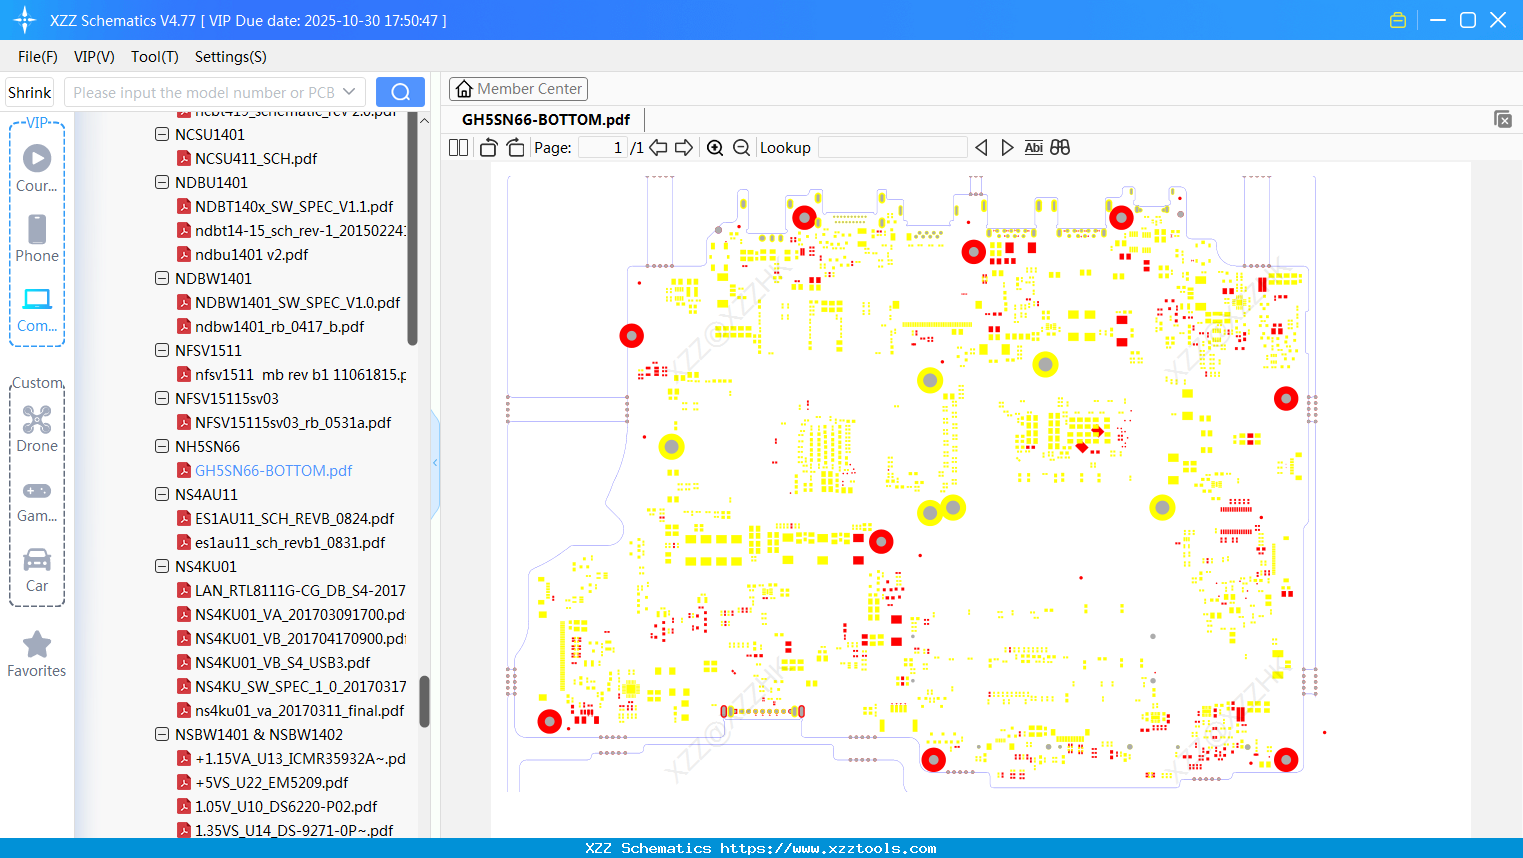
Task: Collapse the NDBU1401 folder
Action: click(162, 182)
